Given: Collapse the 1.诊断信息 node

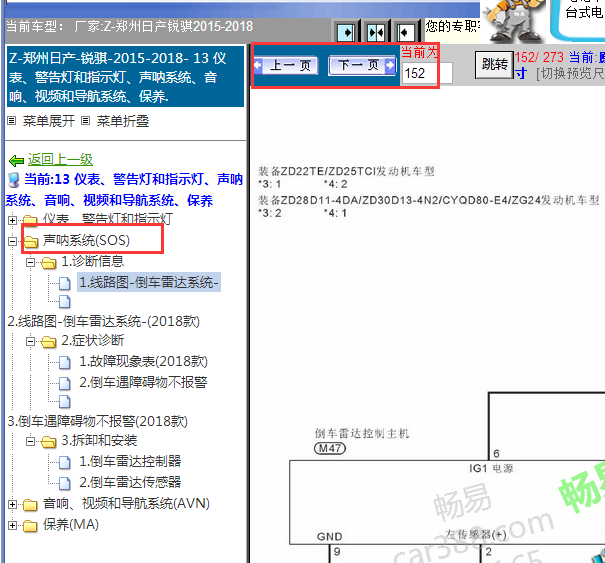Looking at the screenshot, I should tap(30, 263).
